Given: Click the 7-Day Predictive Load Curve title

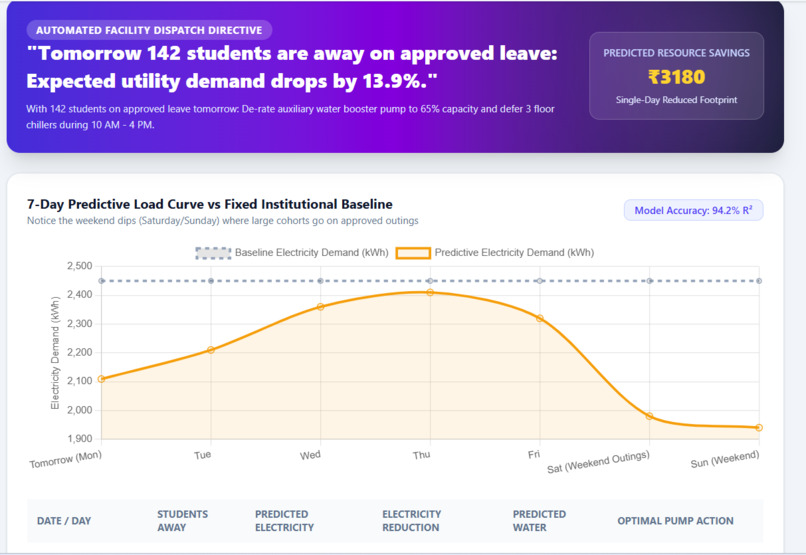Looking at the screenshot, I should [x=210, y=205].
